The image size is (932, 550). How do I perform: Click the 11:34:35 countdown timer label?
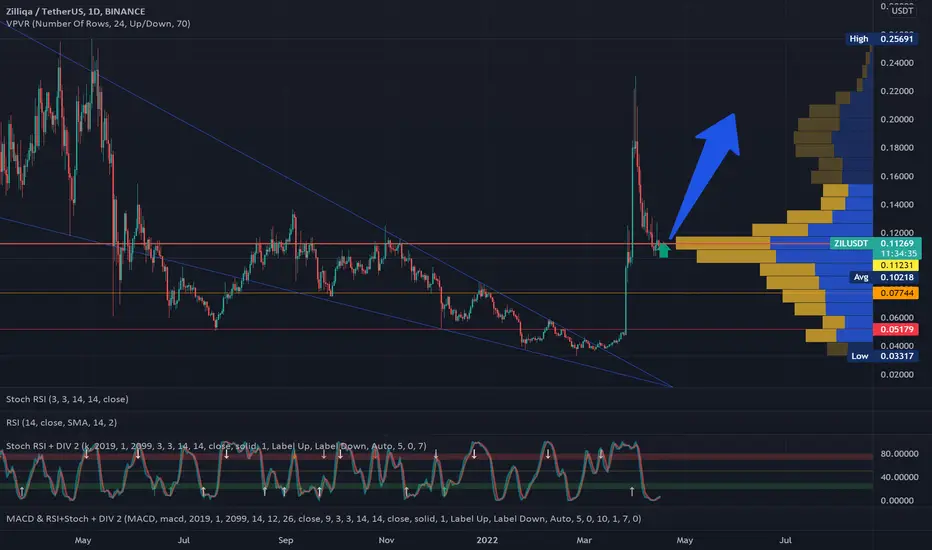[x=898, y=254]
